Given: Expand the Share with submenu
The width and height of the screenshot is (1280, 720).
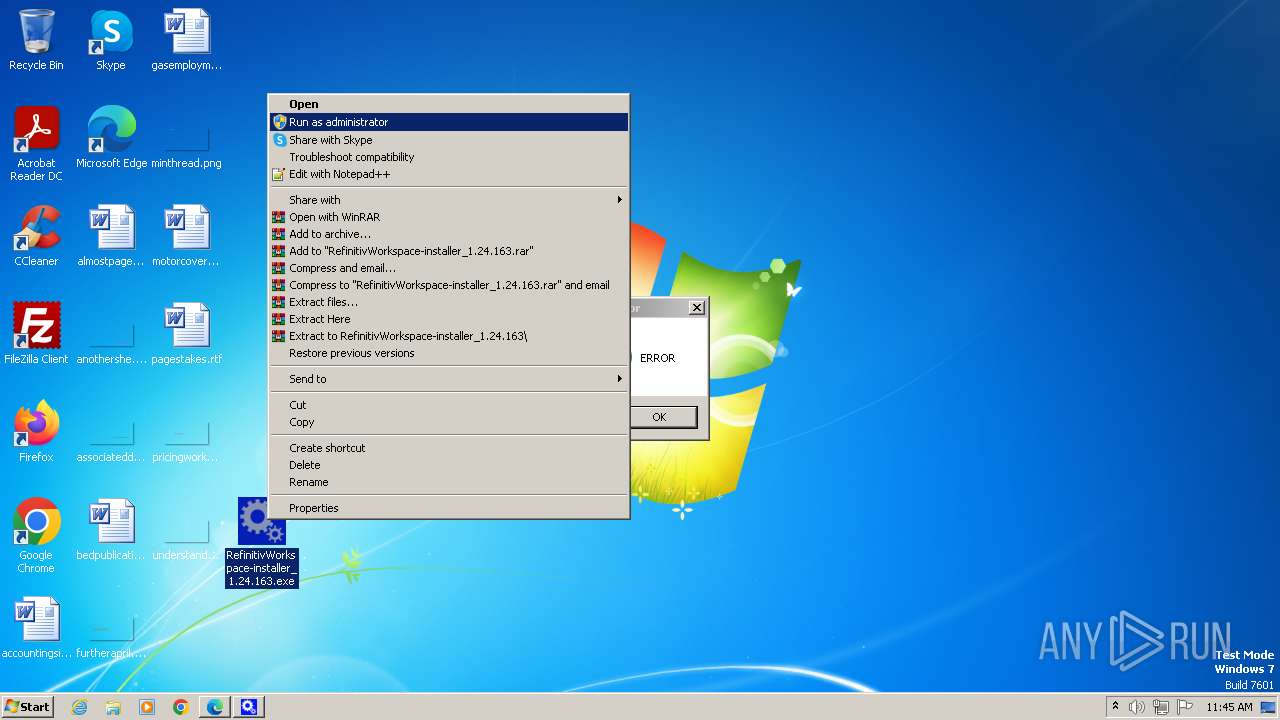Looking at the screenshot, I should [449, 200].
